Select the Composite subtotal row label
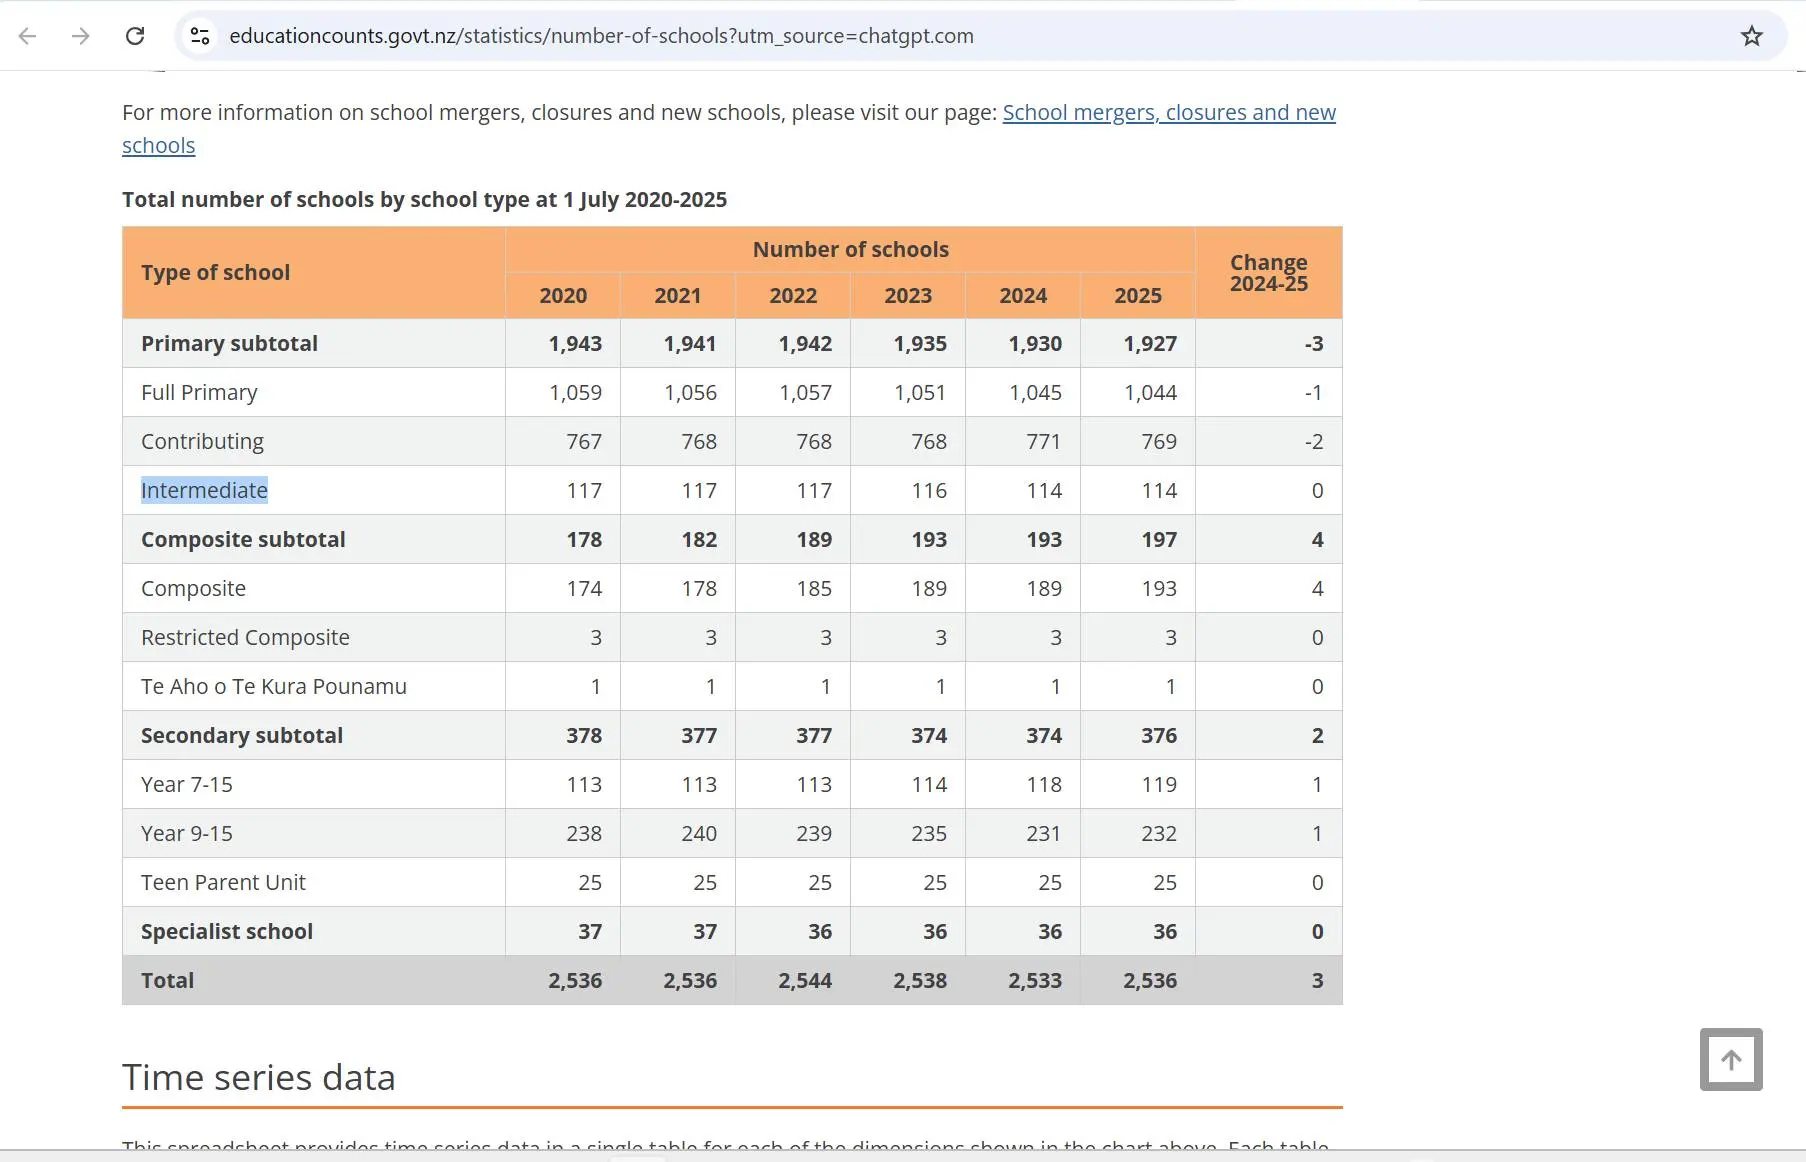1806x1162 pixels. coord(243,539)
